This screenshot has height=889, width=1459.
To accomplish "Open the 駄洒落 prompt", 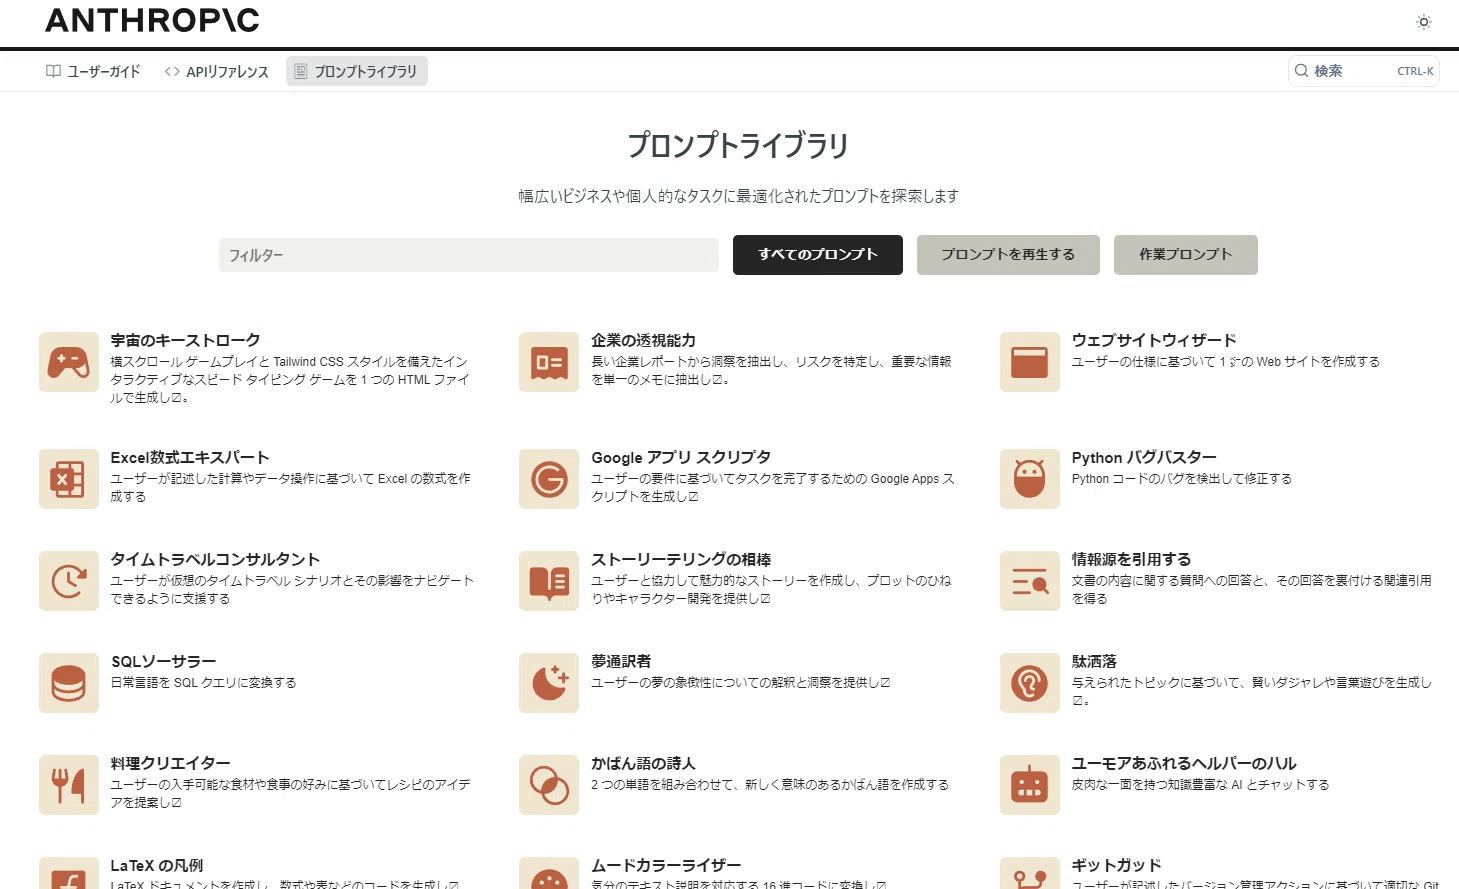I will point(1094,662).
